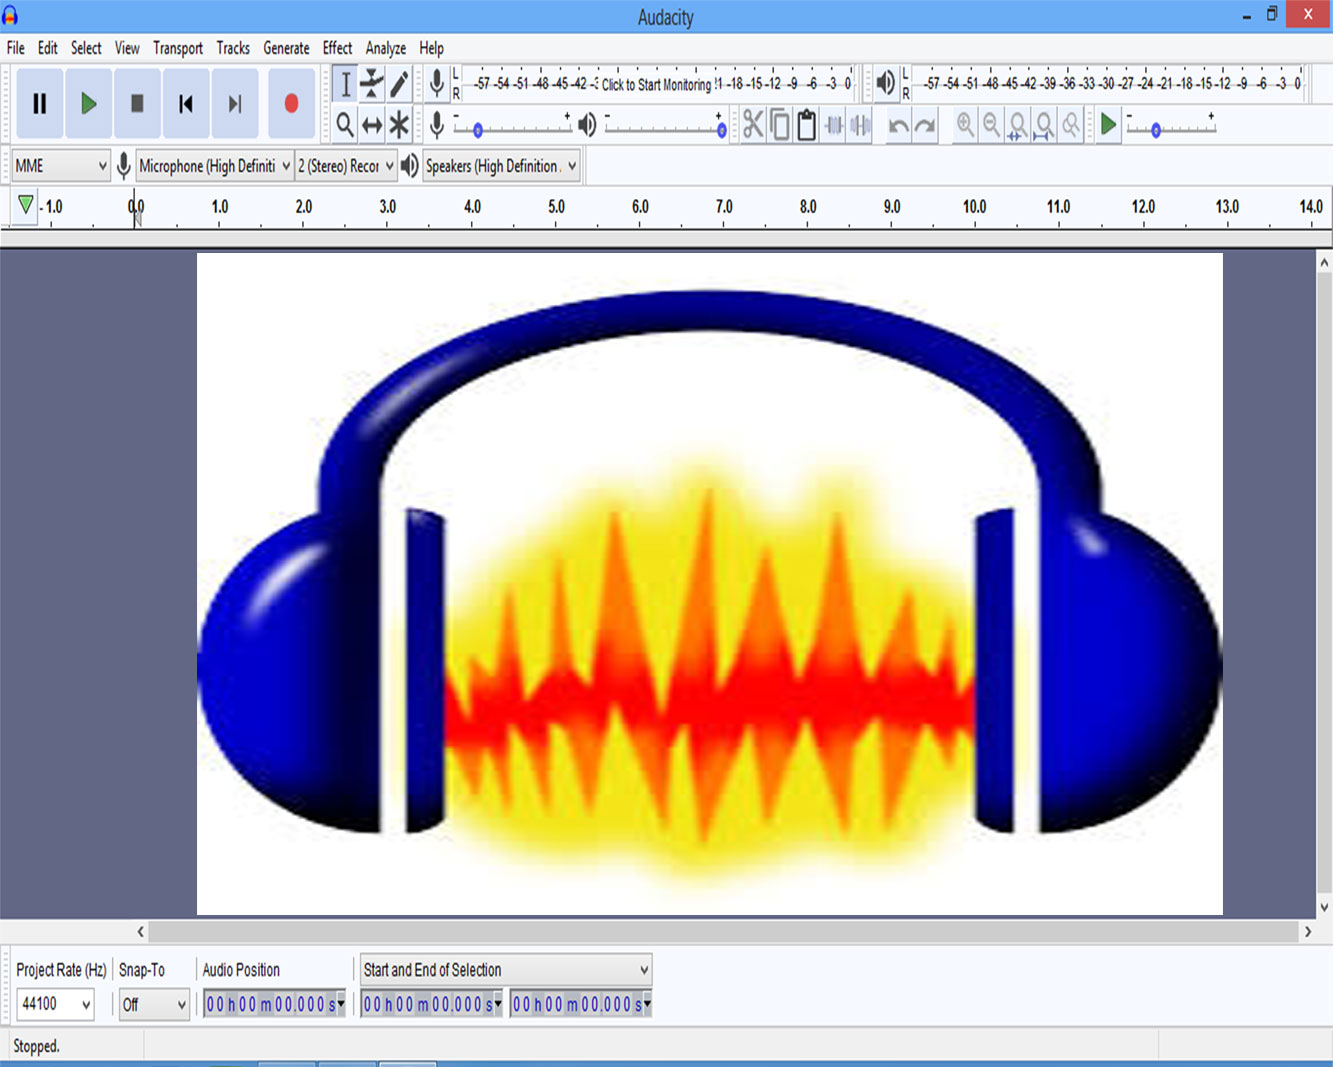This screenshot has height=1067, width=1333.
Task: Skip to Start of the track
Action: [x=186, y=103]
